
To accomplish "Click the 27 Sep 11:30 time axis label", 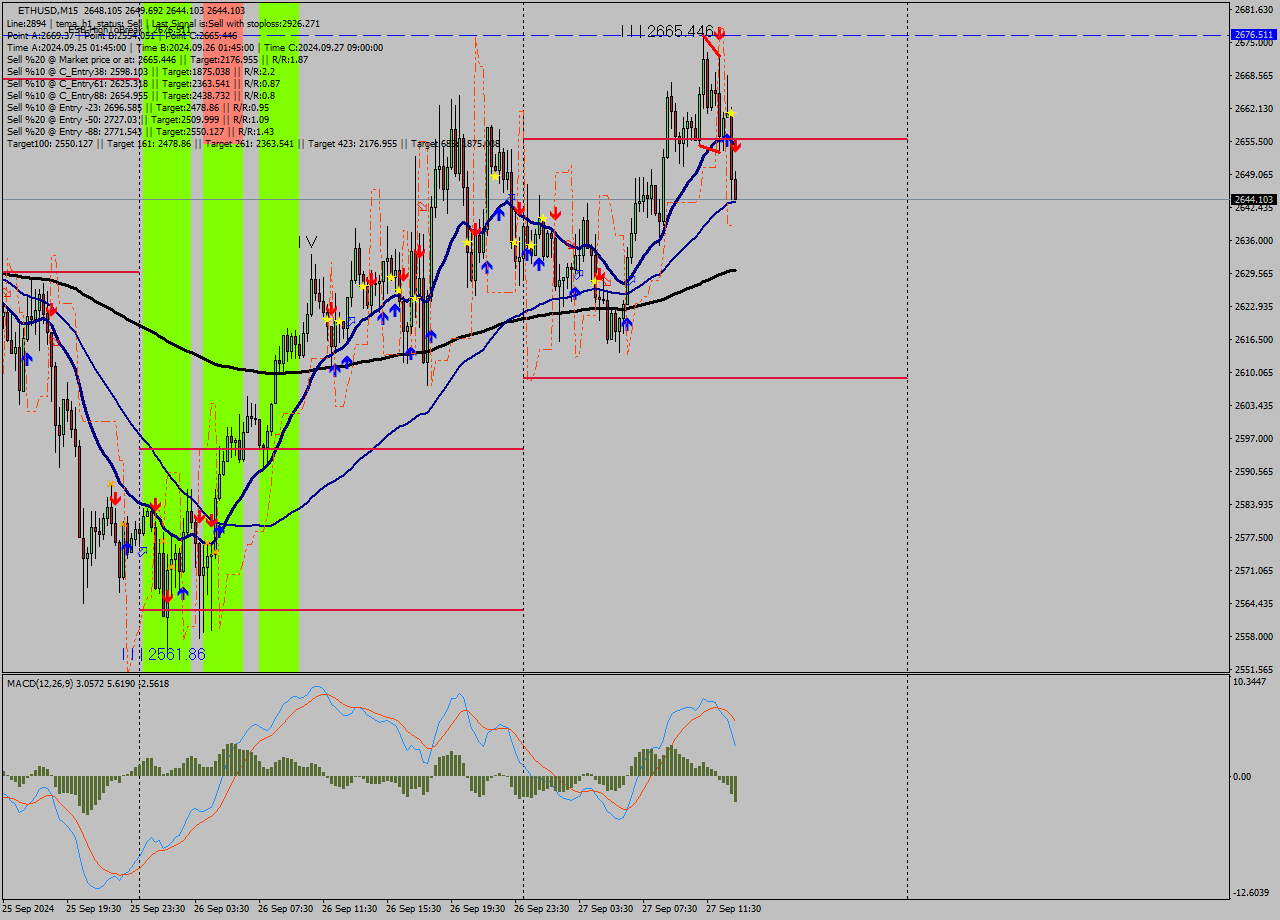I will click(733, 909).
